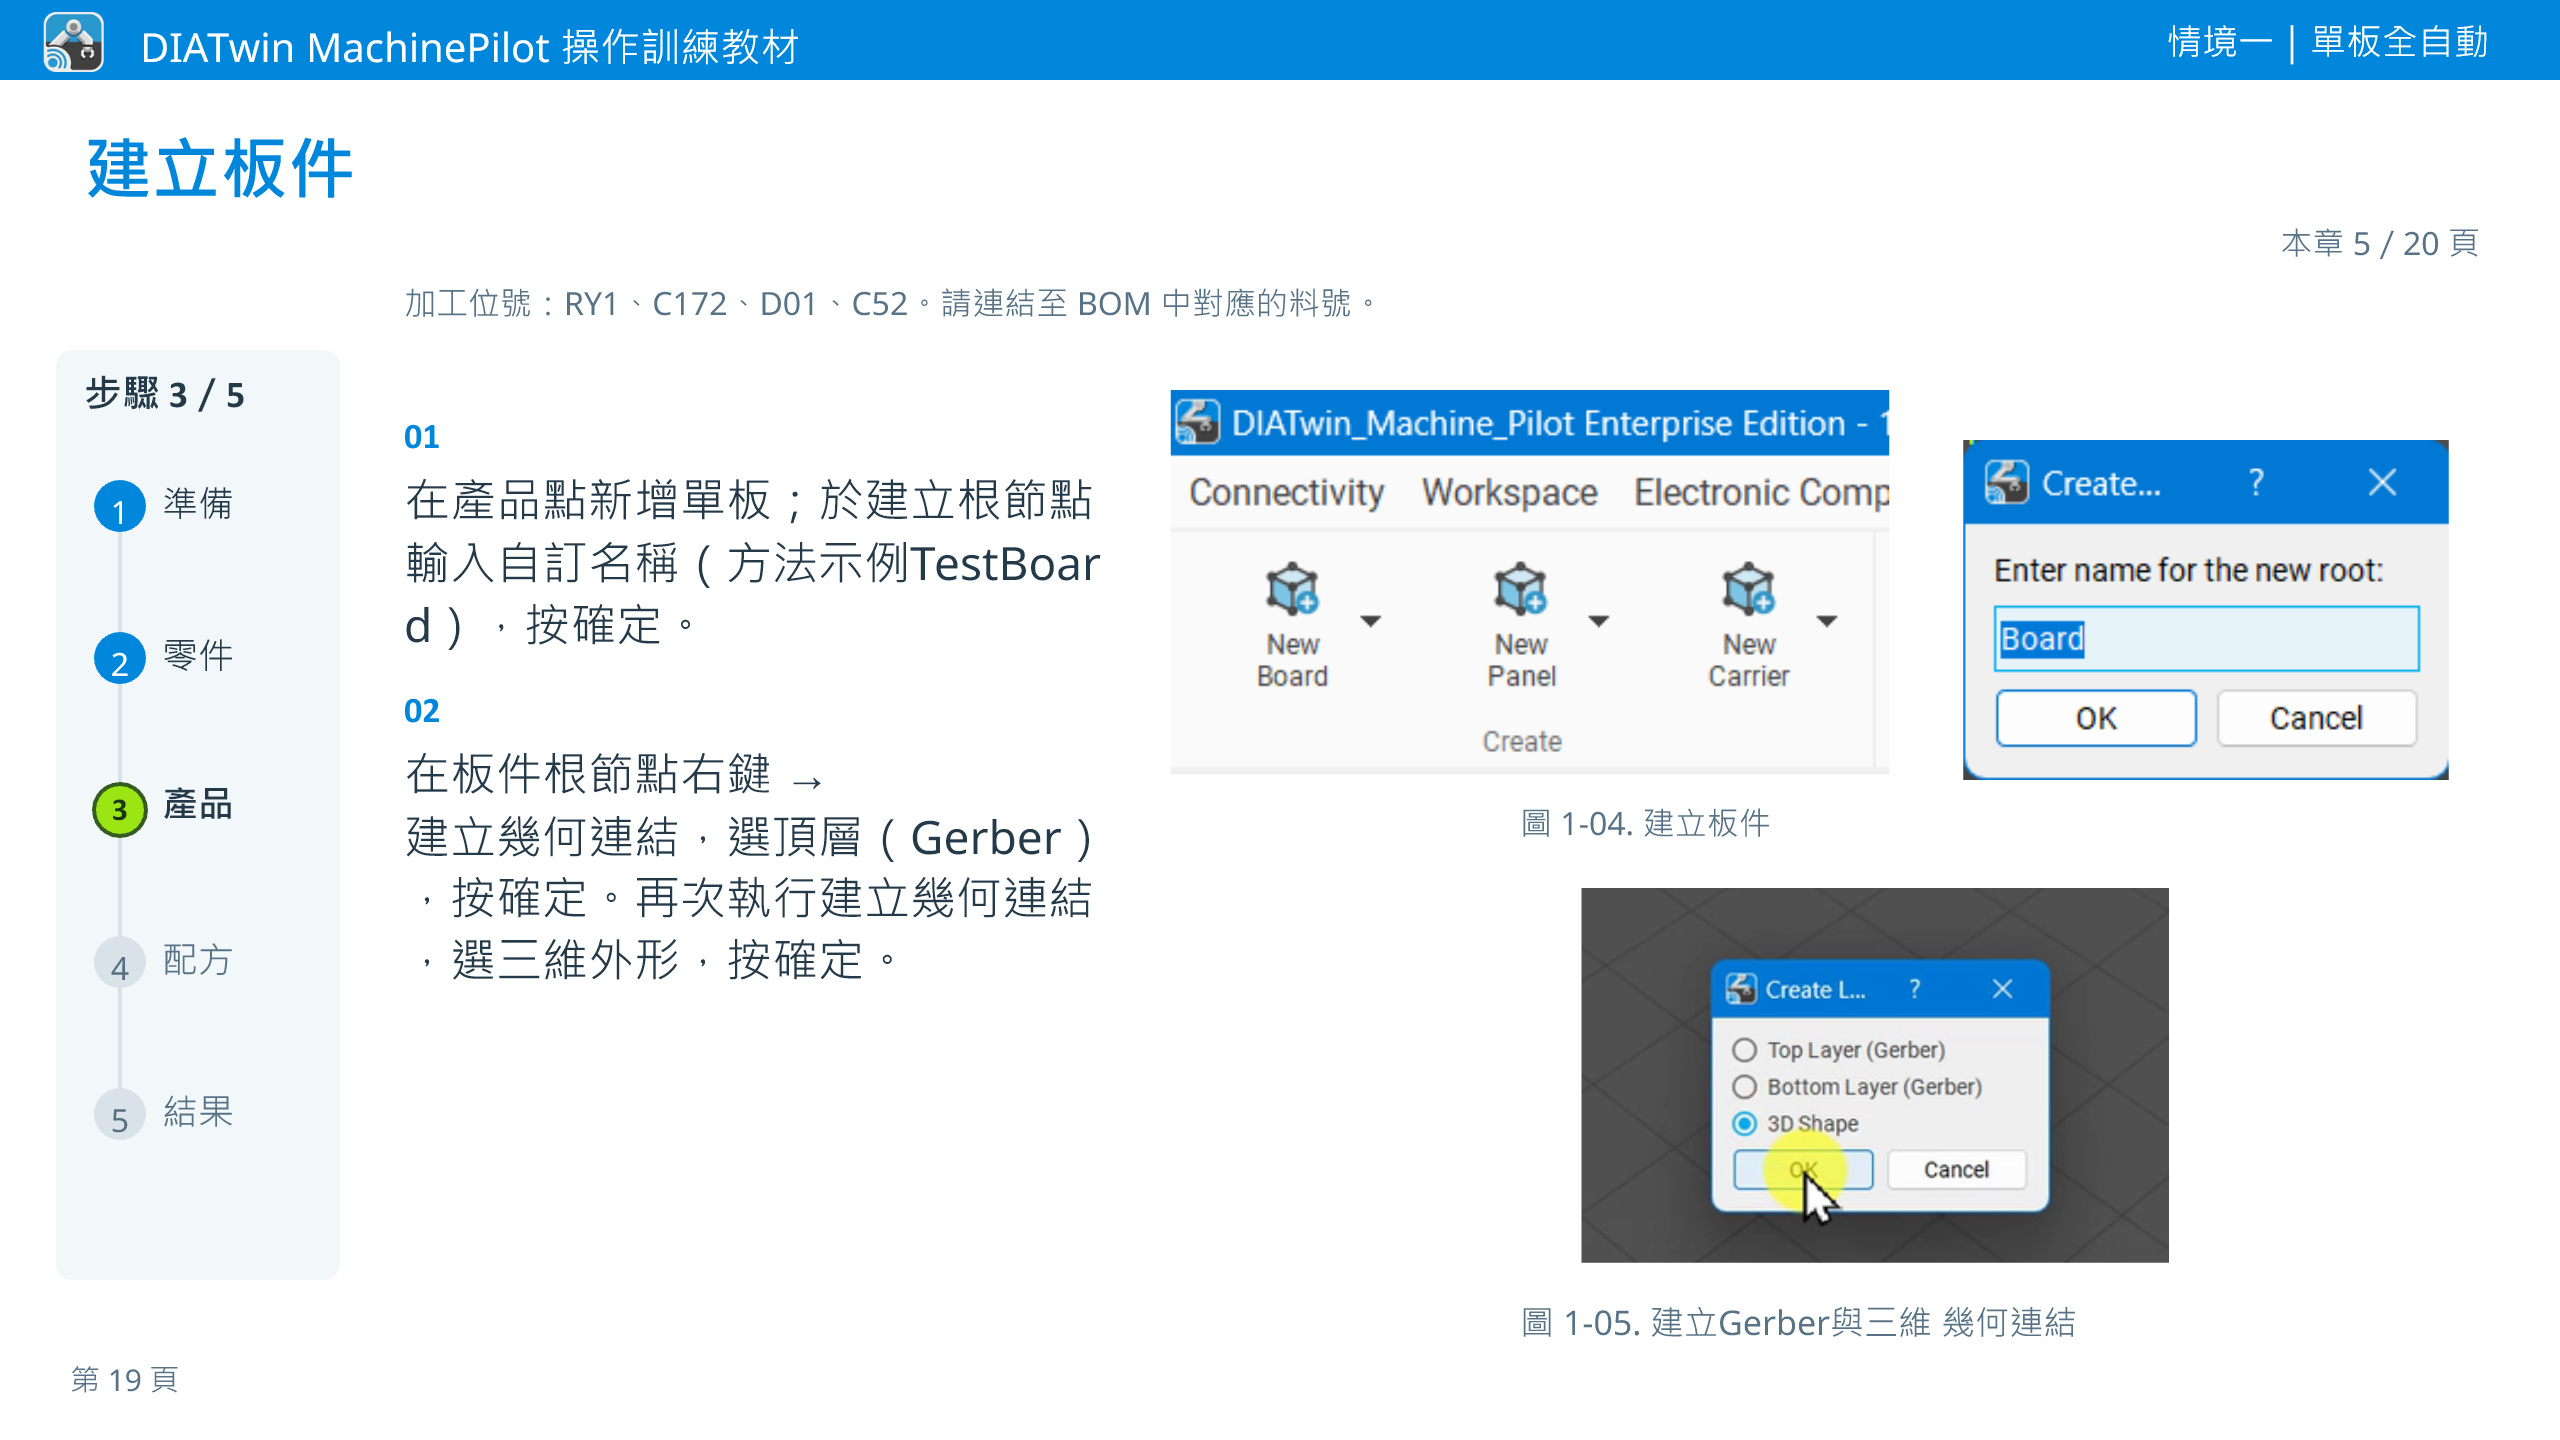Image resolution: width=2560 pixels, height=1440 pixels.
Task: Click the app icon in Create L... dialog title
Action: [x=1741, y=989]
